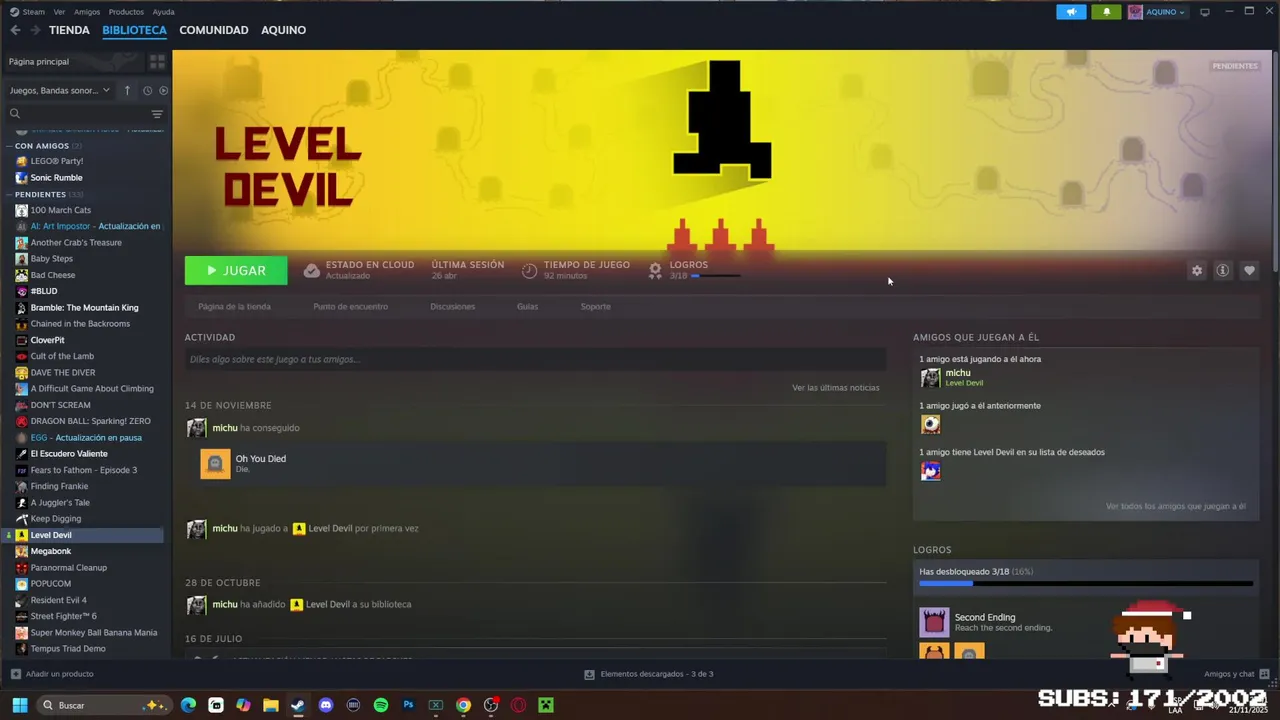Switch library to grid view icon
The image size is (1280, 720).
point(157,62)
